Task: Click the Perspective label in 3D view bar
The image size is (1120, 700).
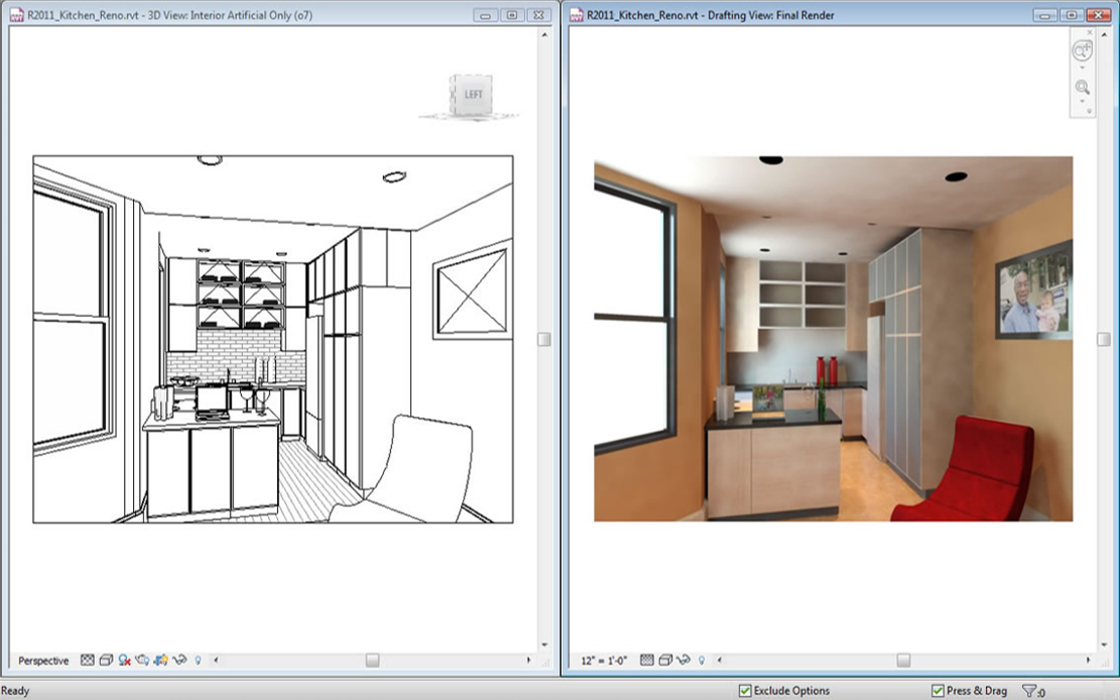Action: 44,660
